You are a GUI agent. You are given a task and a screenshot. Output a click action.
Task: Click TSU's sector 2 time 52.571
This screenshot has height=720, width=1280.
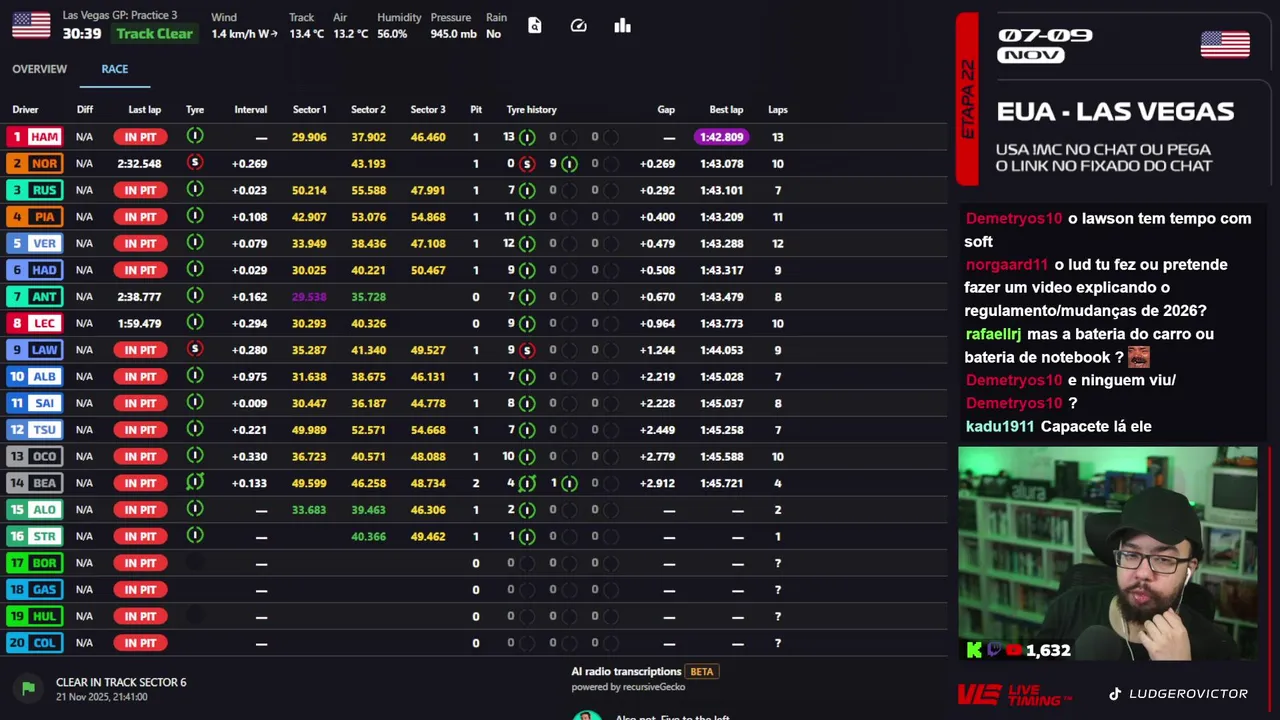368,430
